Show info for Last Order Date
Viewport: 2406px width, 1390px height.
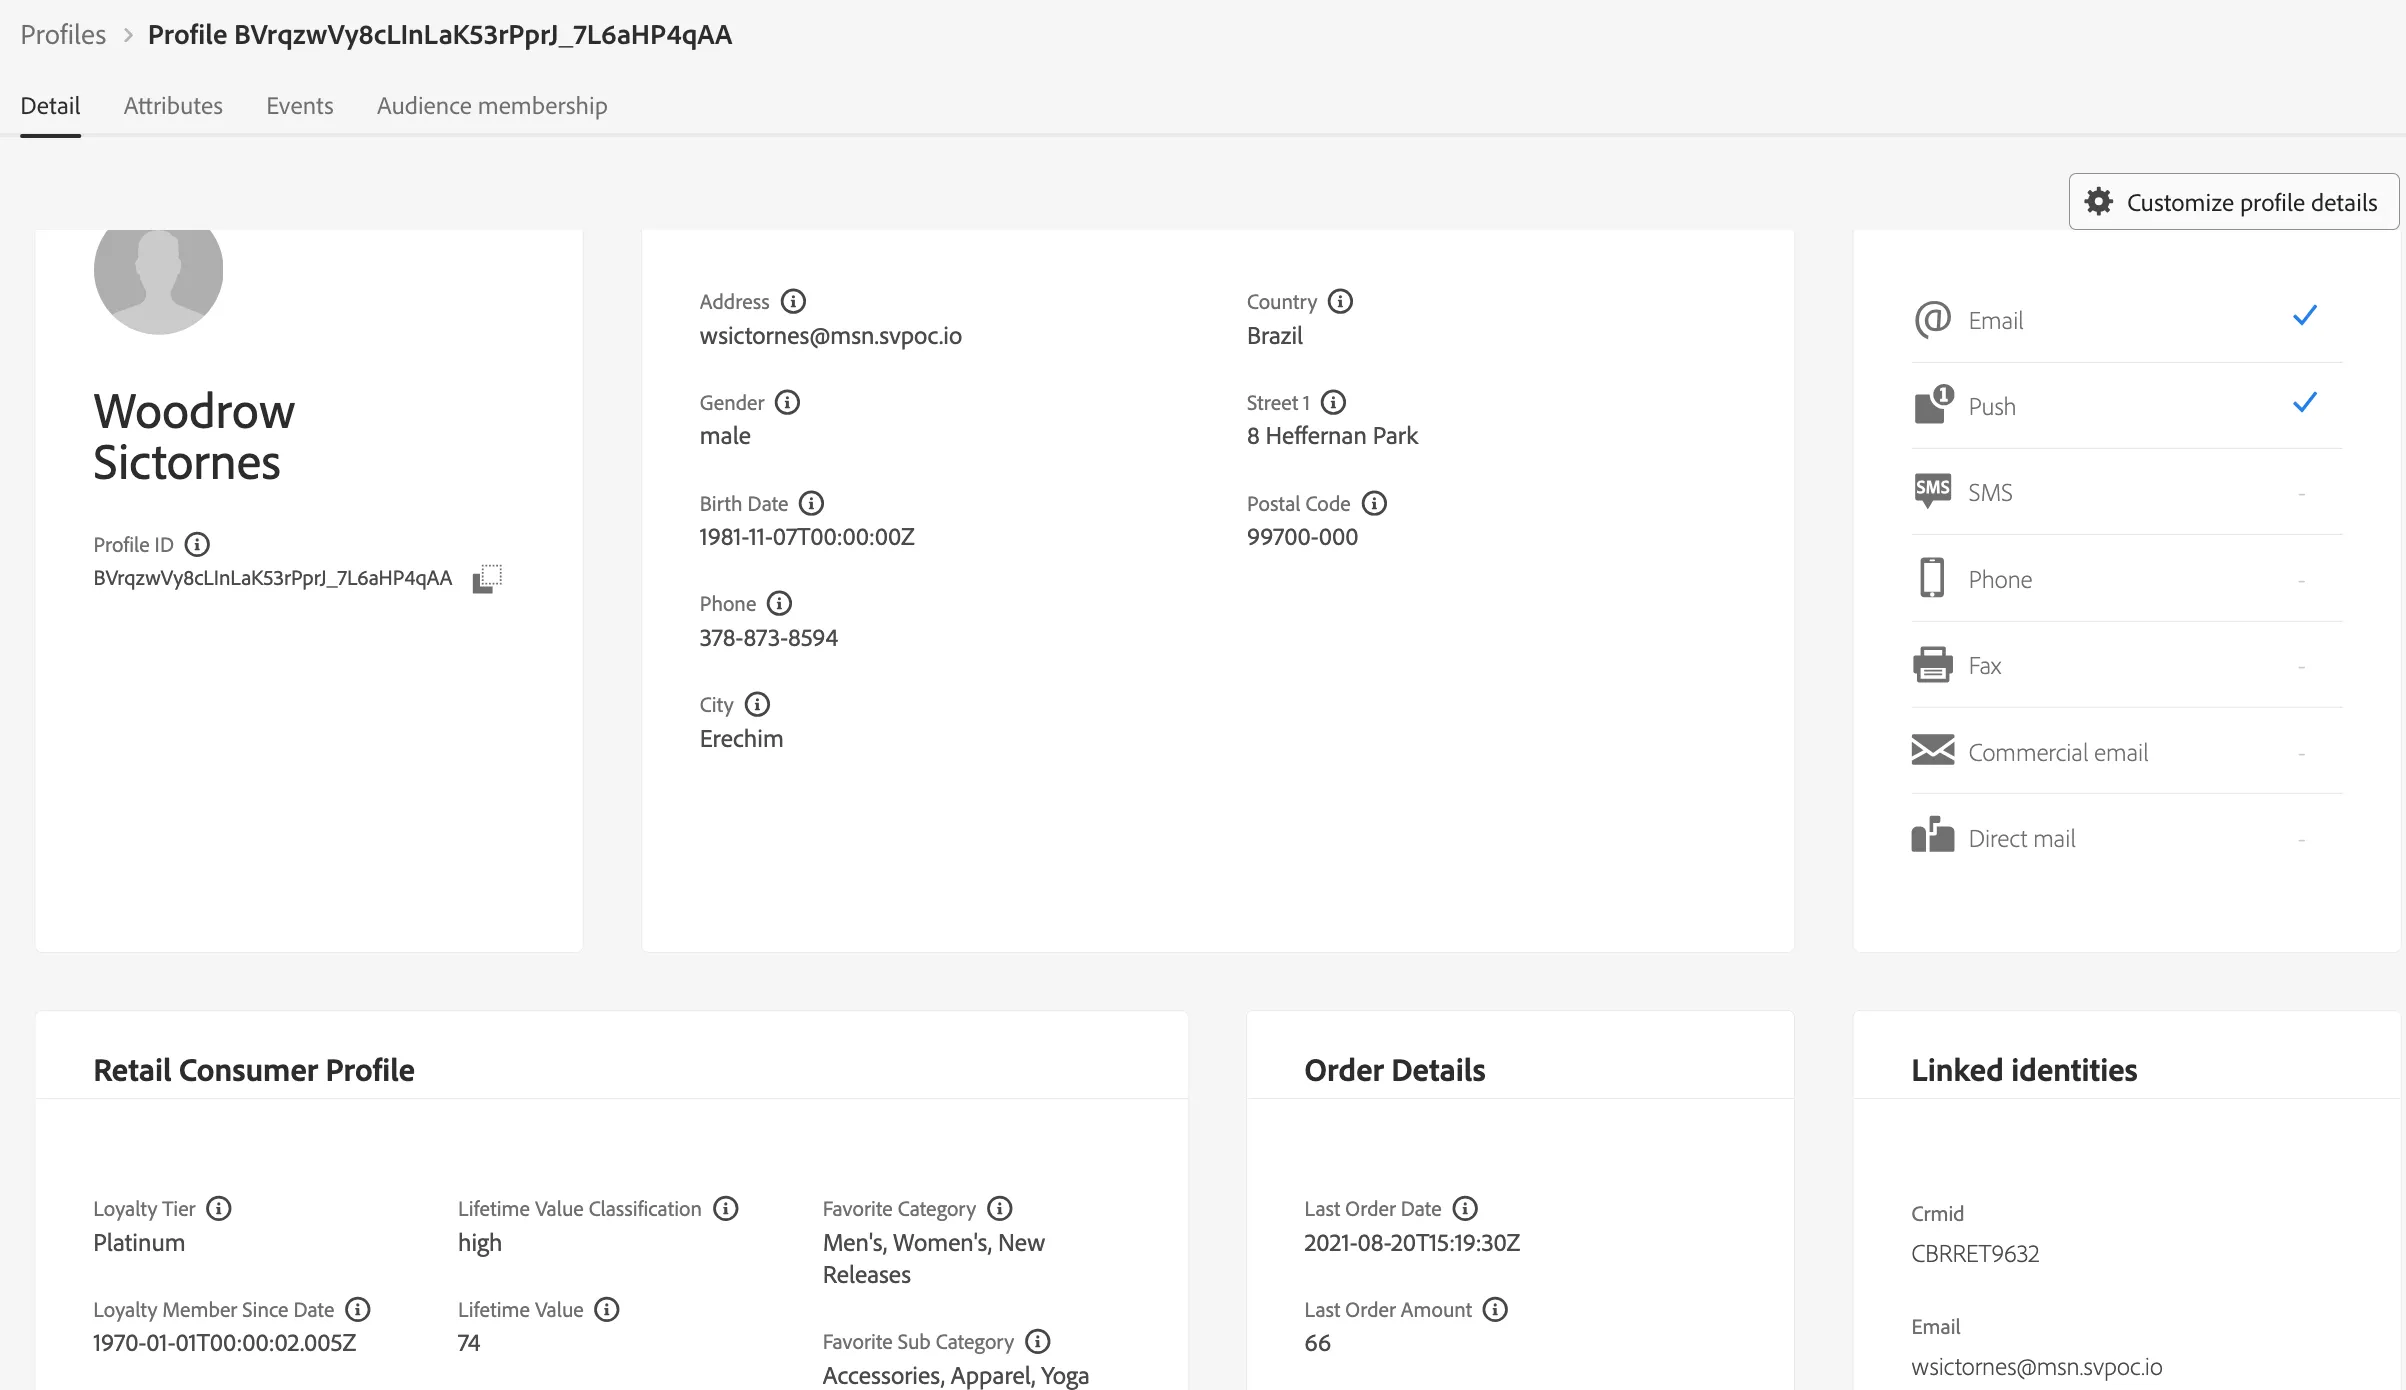tap(1465, 1208)
